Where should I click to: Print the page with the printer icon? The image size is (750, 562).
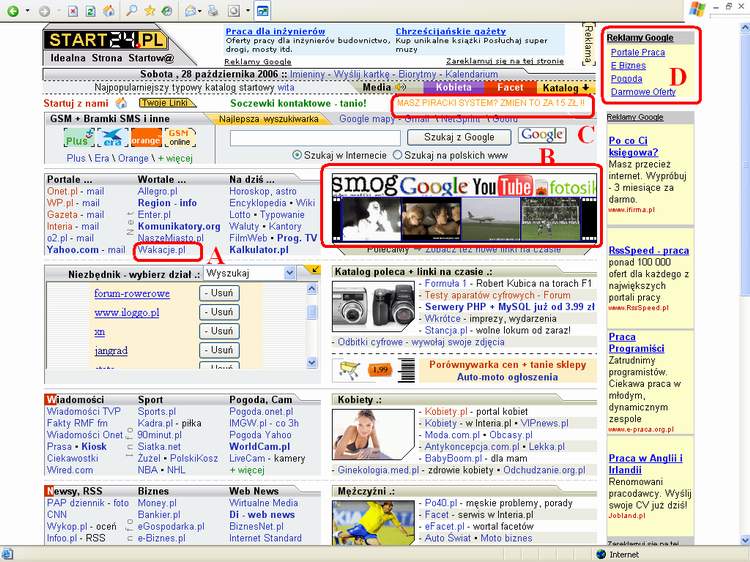pos(212,11)
